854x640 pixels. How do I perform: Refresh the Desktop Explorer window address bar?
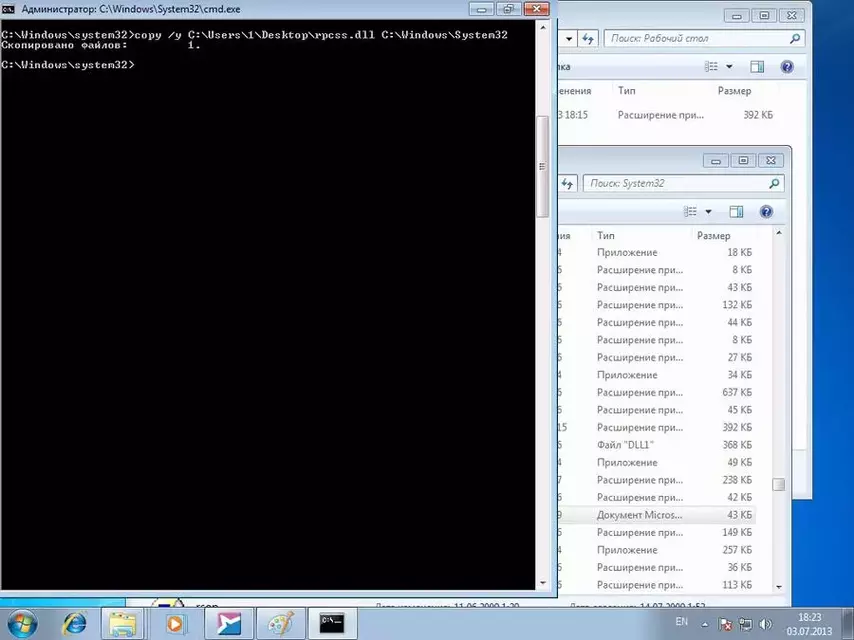(588, 39)
